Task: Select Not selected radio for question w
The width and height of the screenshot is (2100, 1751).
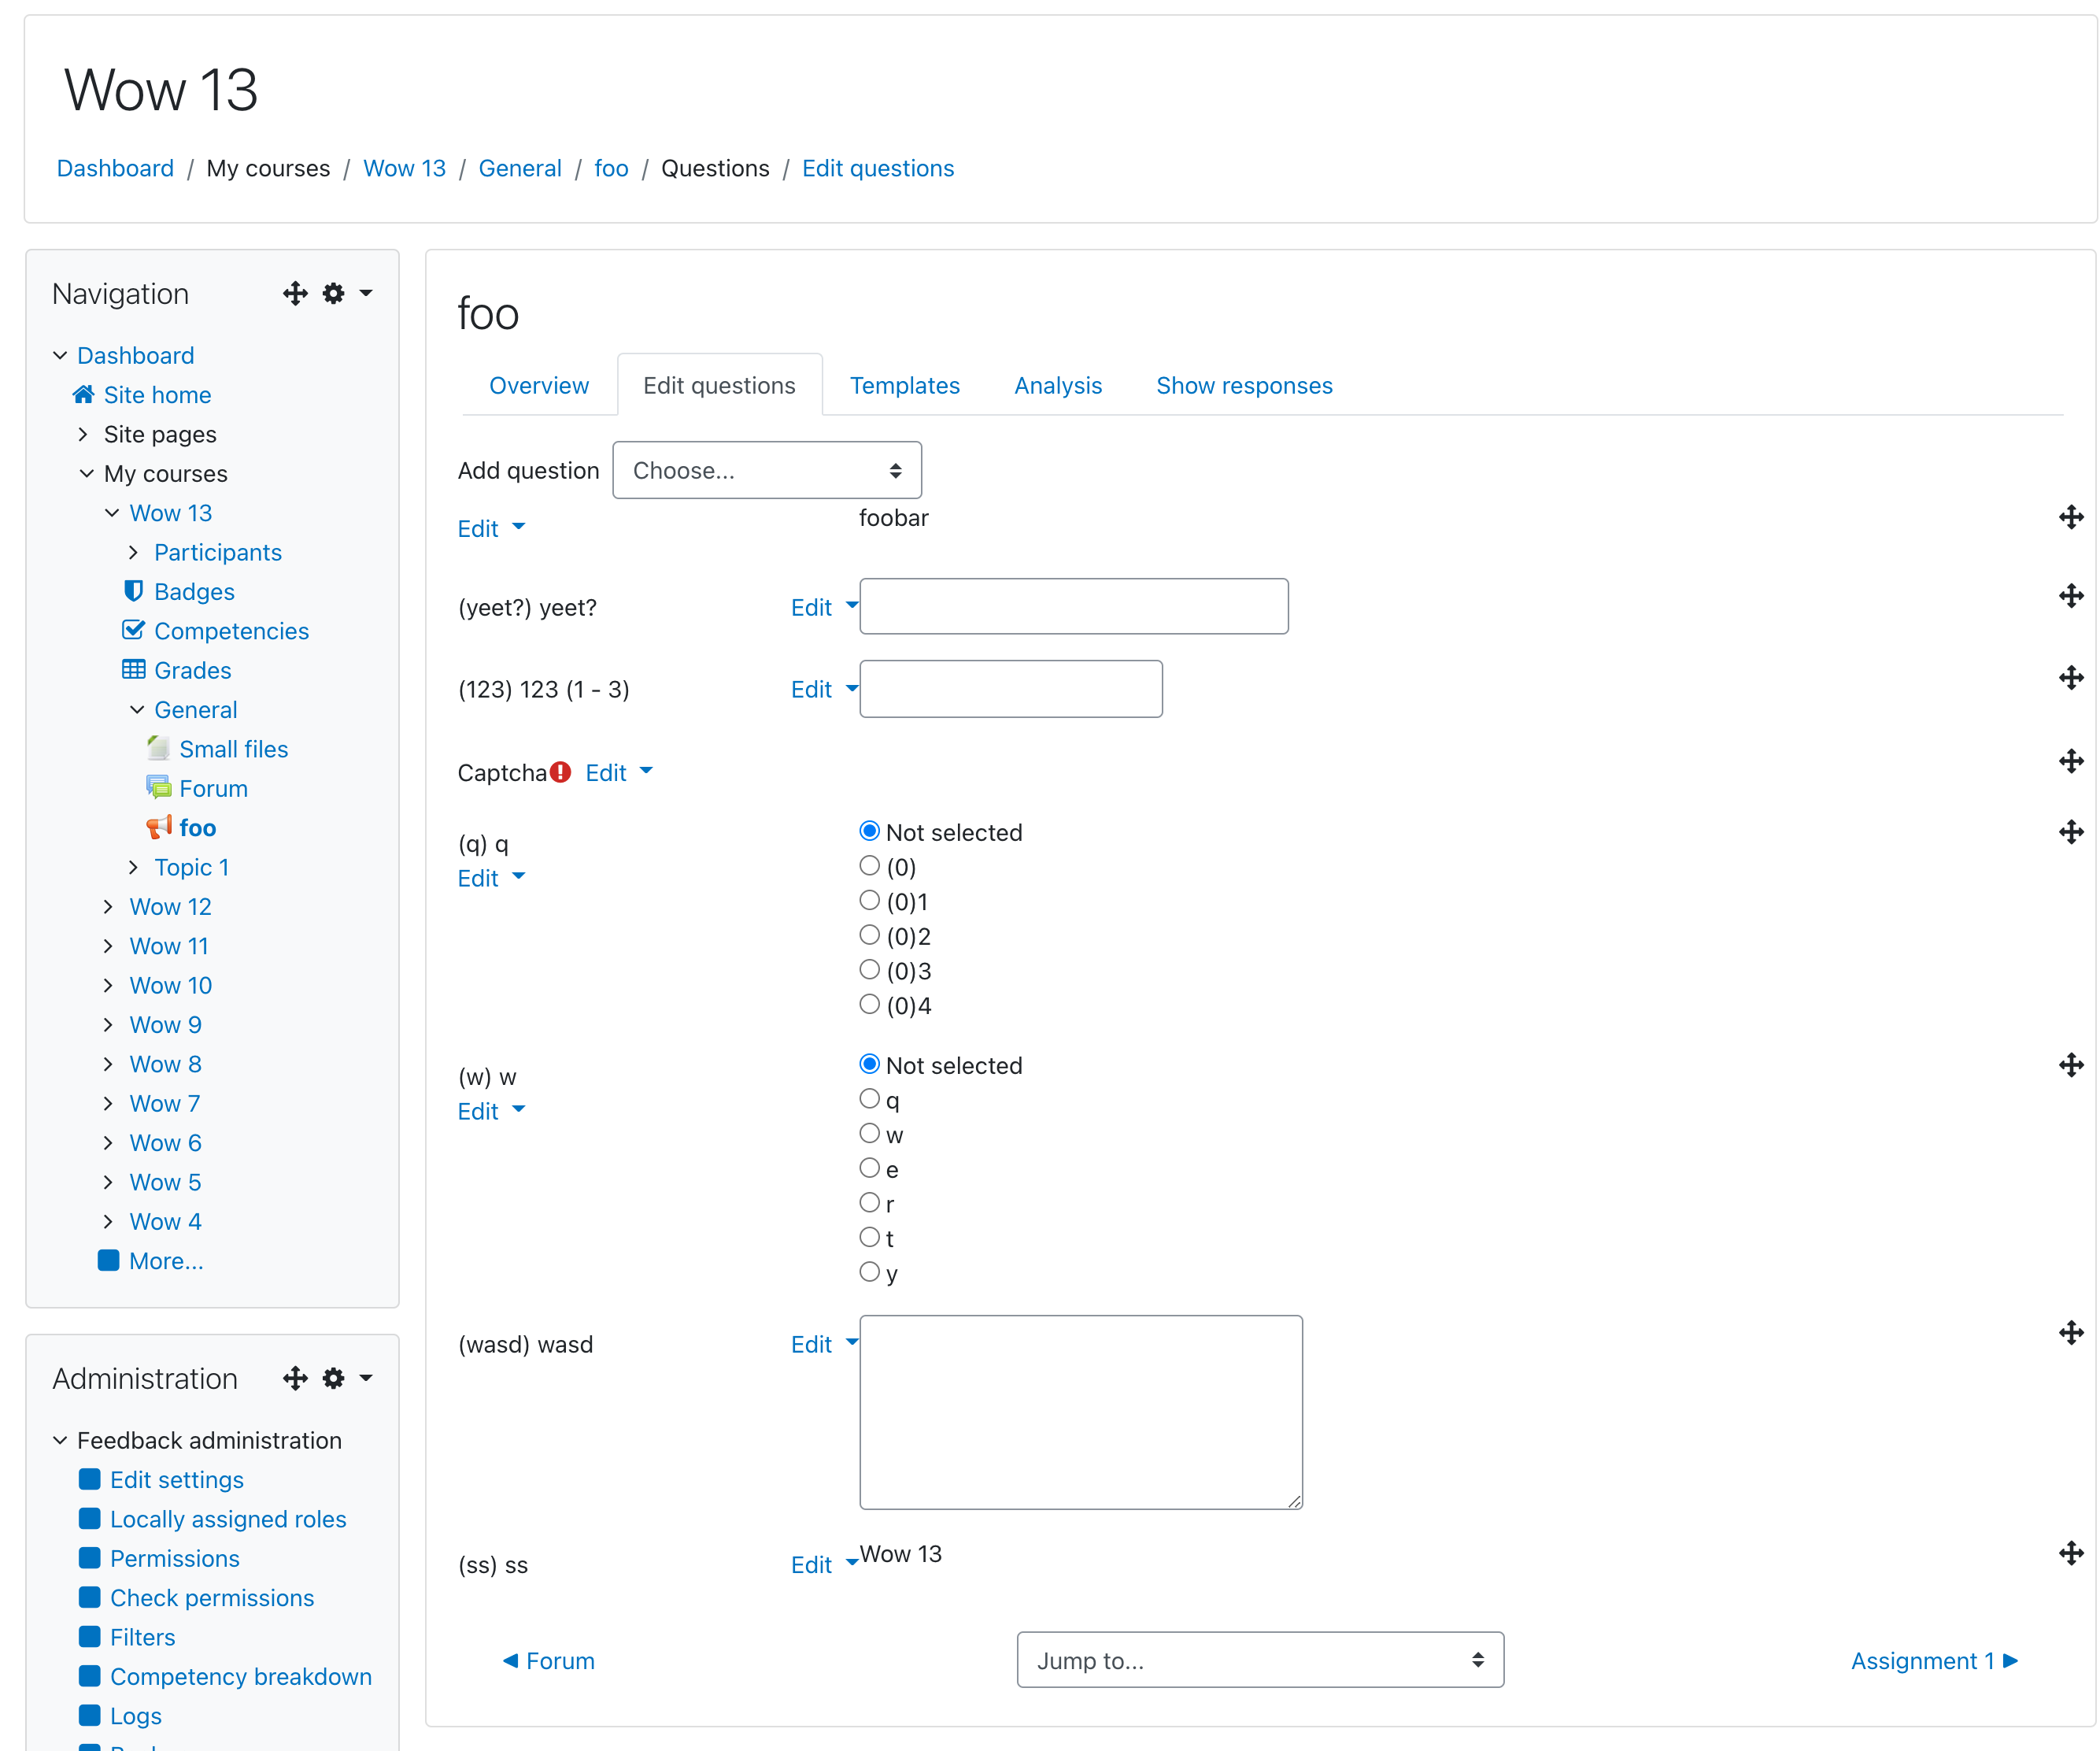Action: [869, 1064]
